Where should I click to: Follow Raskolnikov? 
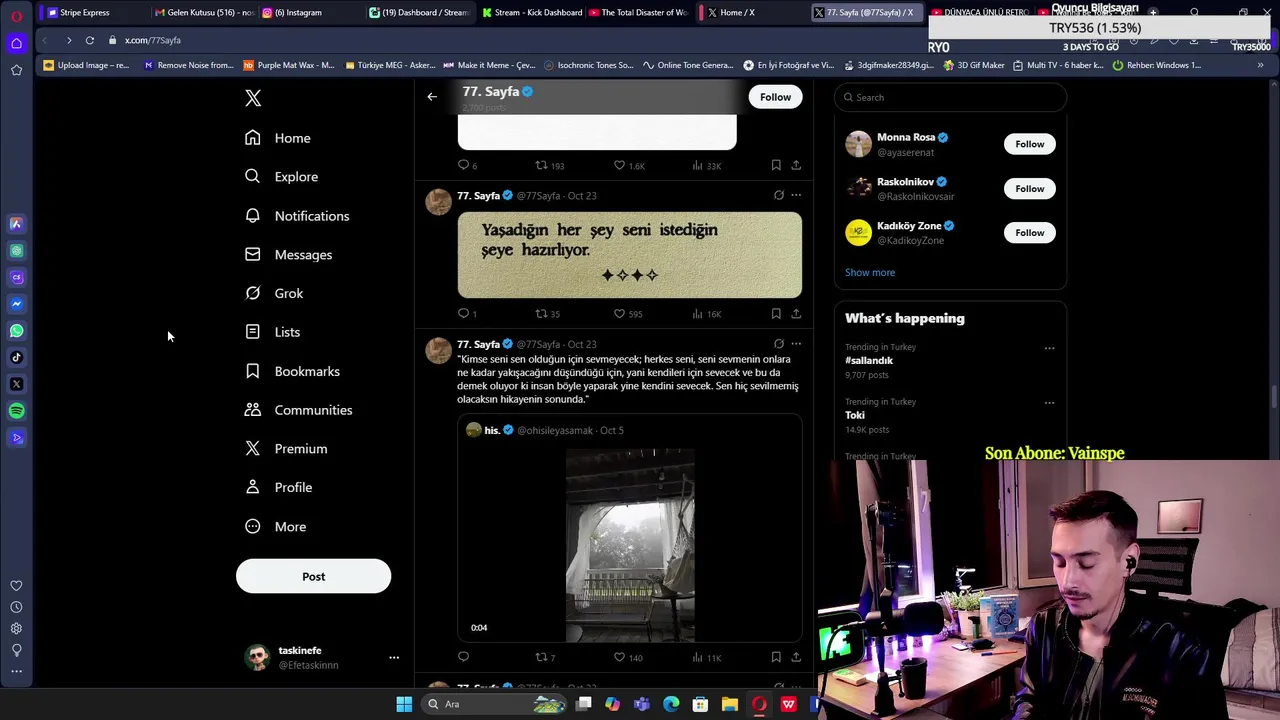[x=1029, y=188]
